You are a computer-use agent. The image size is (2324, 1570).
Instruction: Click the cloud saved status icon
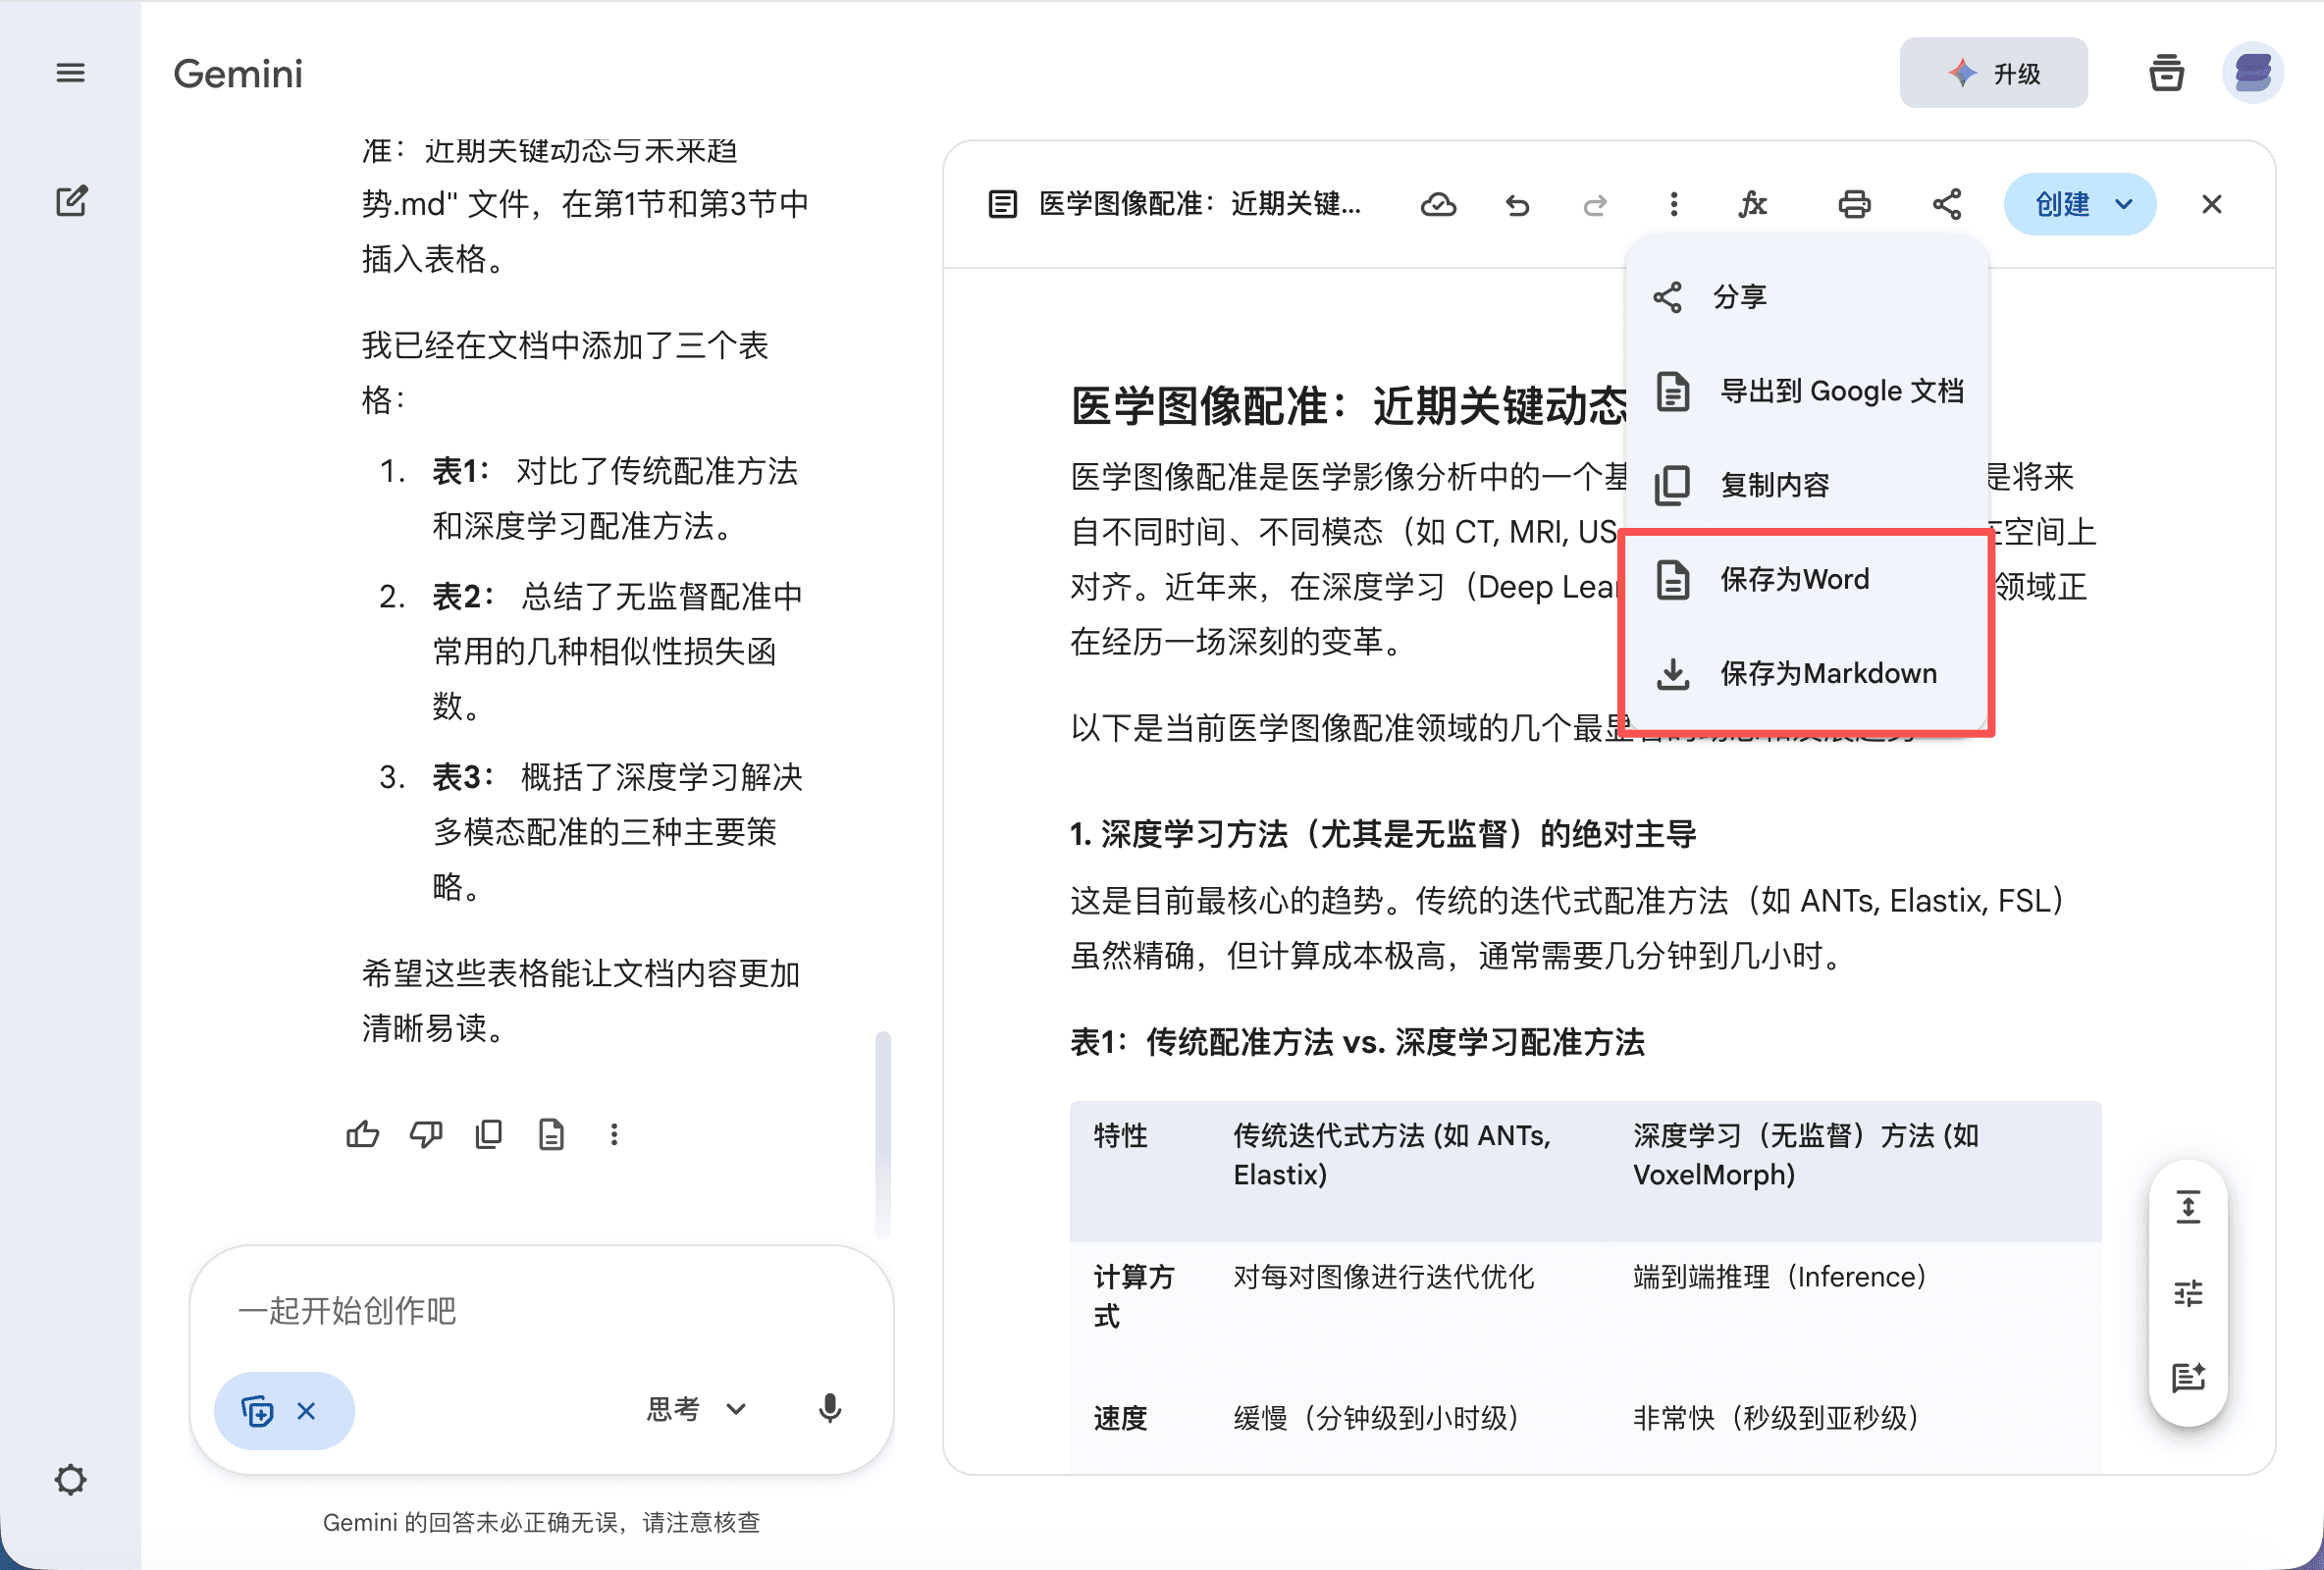click(x=1437, y=205)
